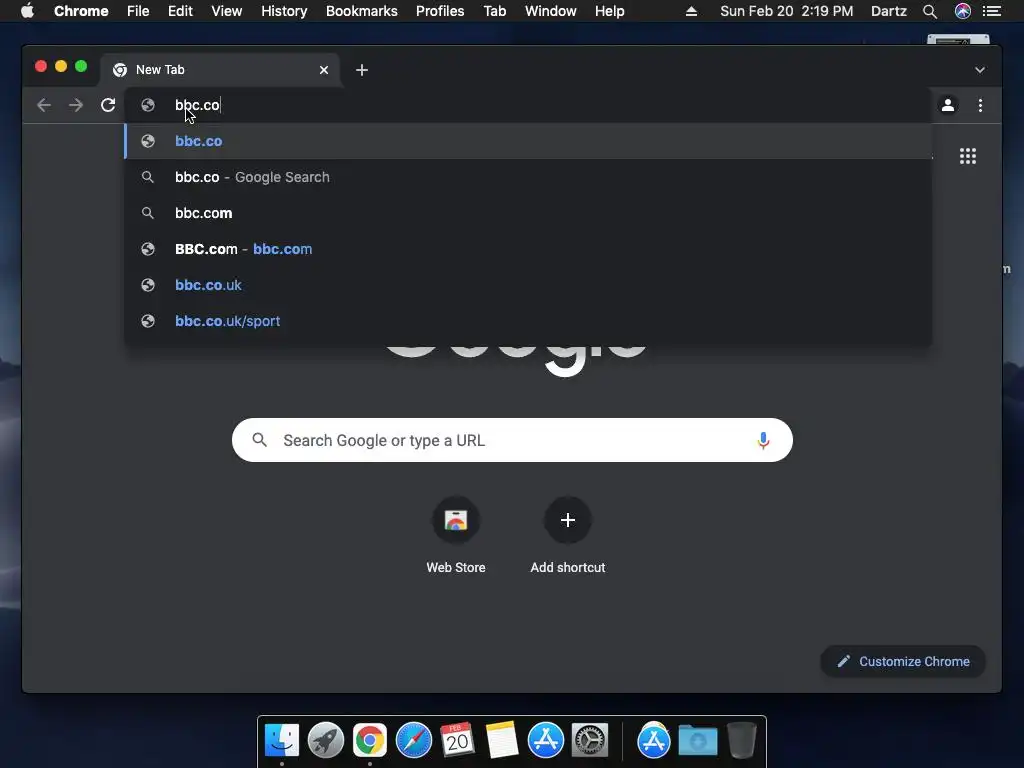Close the New Tab tab
This screenshot has height=768, width=1024.
point(324,70)
